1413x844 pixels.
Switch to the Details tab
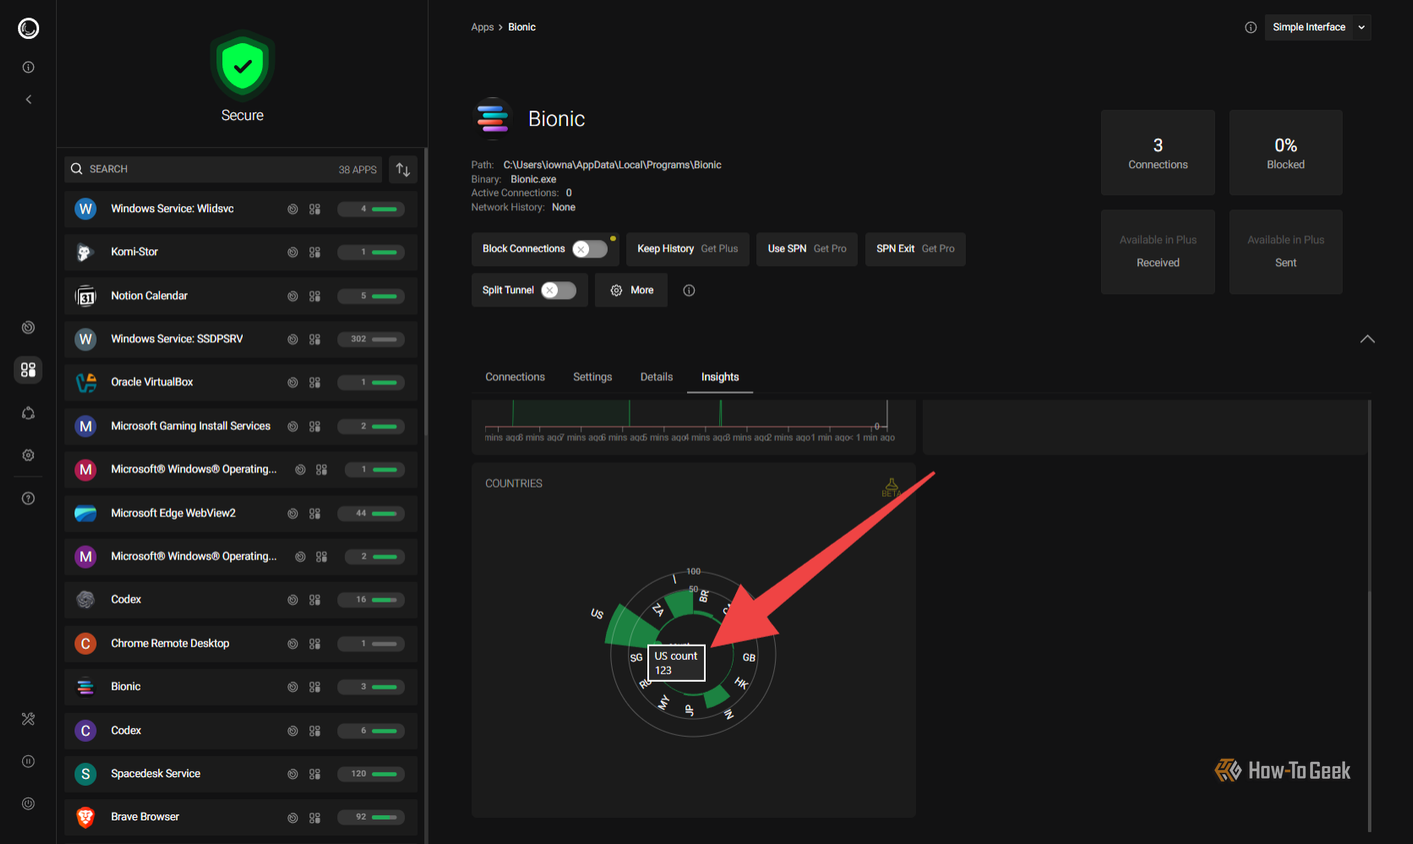pos(656,377)
